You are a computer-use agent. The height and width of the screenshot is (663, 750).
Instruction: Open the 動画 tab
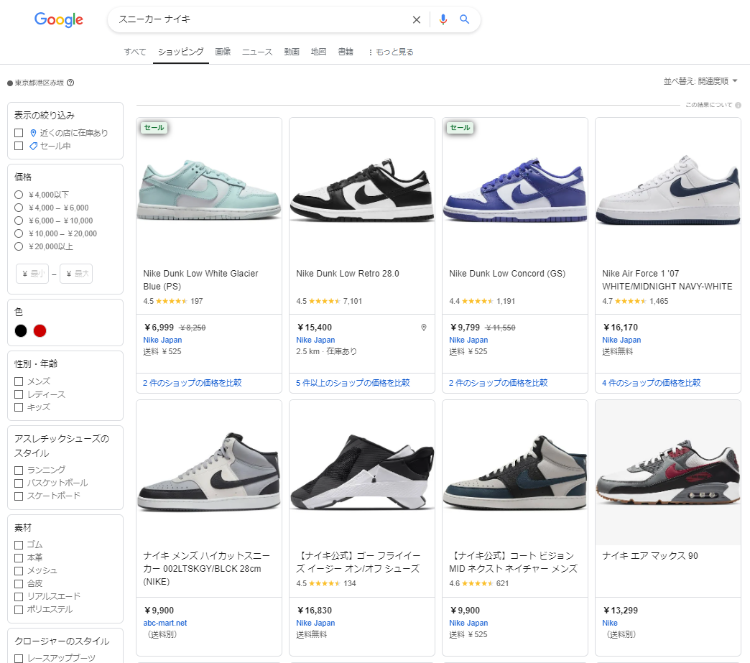[292, 52]
